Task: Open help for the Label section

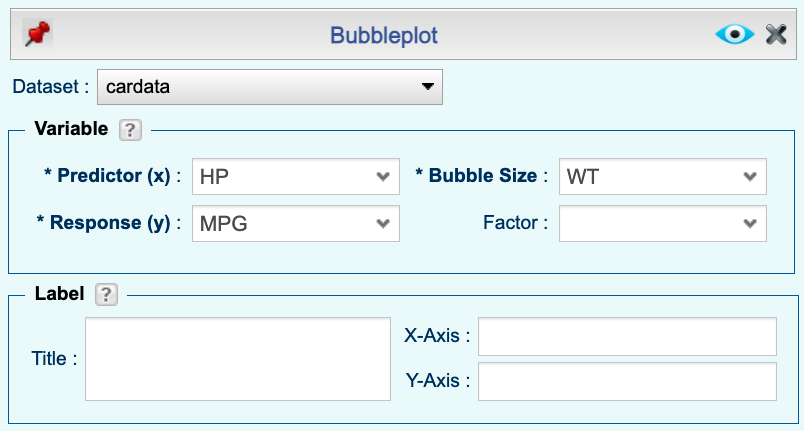Action: (105, 294)
